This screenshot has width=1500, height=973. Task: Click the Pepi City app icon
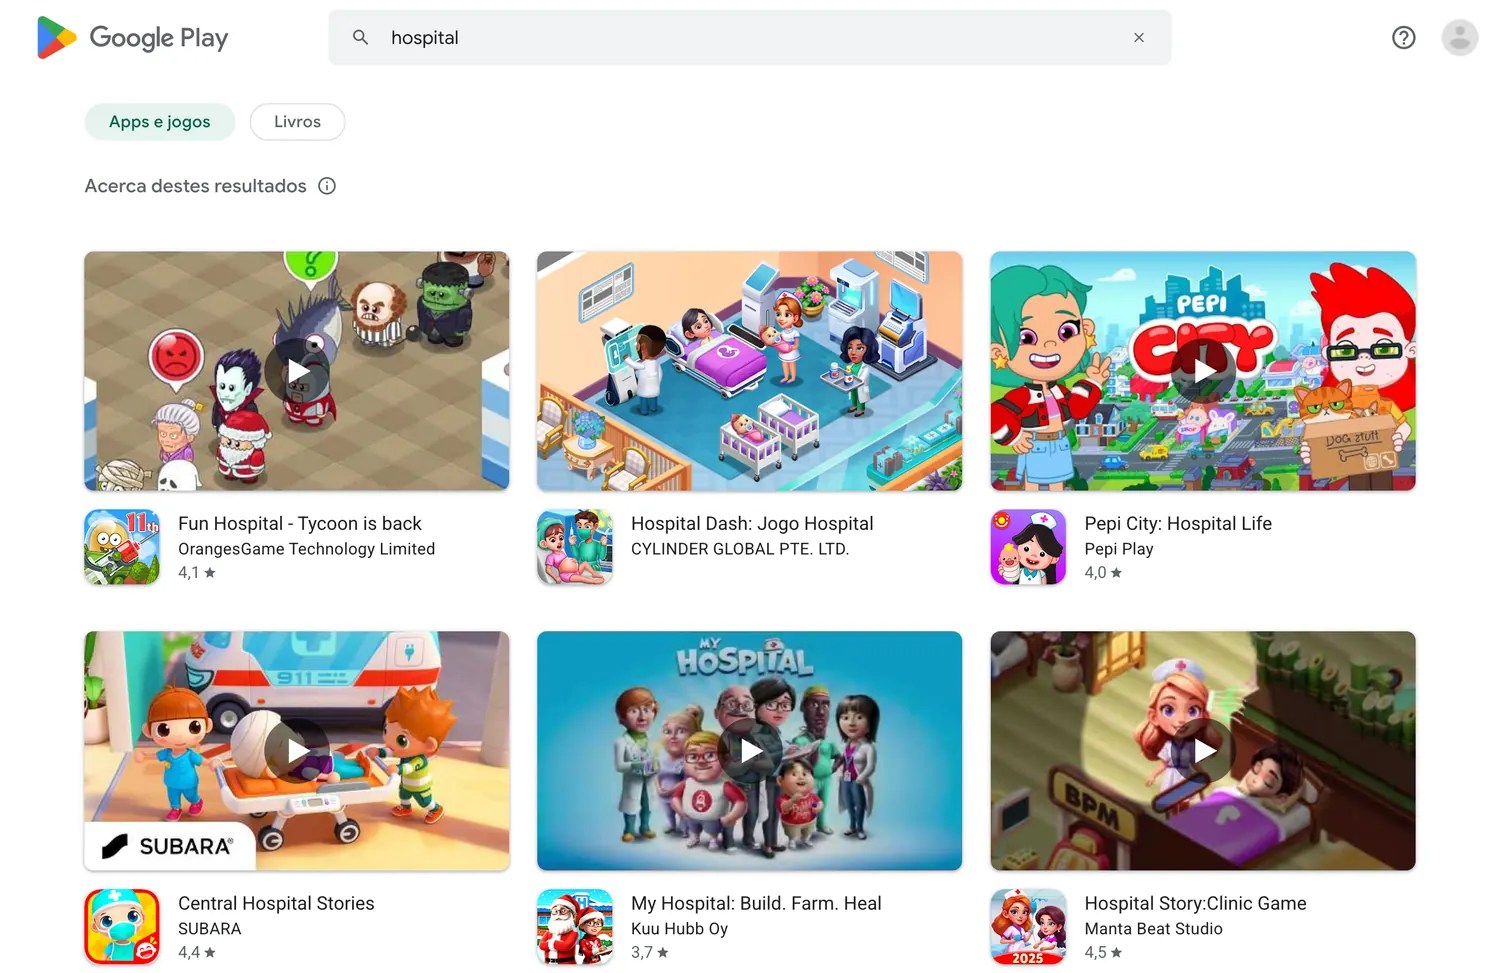pyautogui.click(x=1028, y=547)
